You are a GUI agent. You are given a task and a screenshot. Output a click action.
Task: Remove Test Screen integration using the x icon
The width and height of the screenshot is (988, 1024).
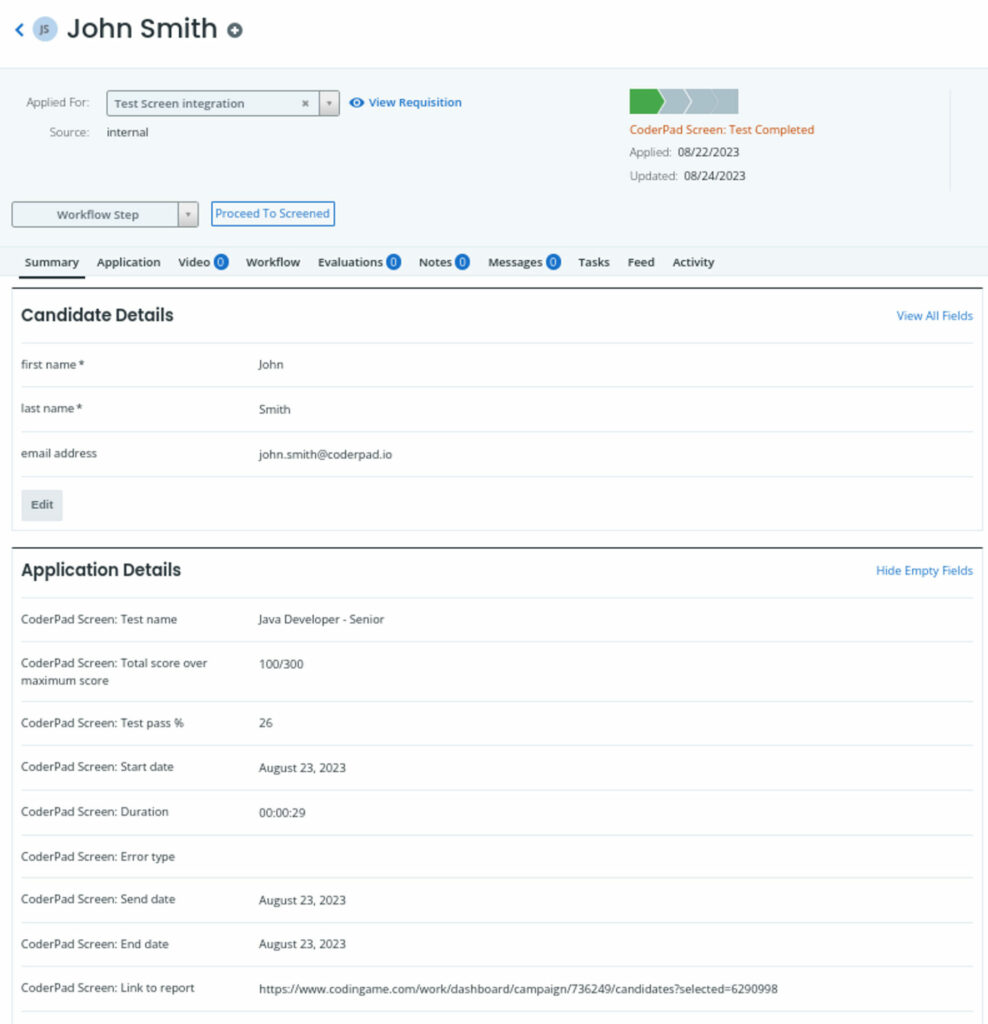pyautogui.click(x=307, y=103)
